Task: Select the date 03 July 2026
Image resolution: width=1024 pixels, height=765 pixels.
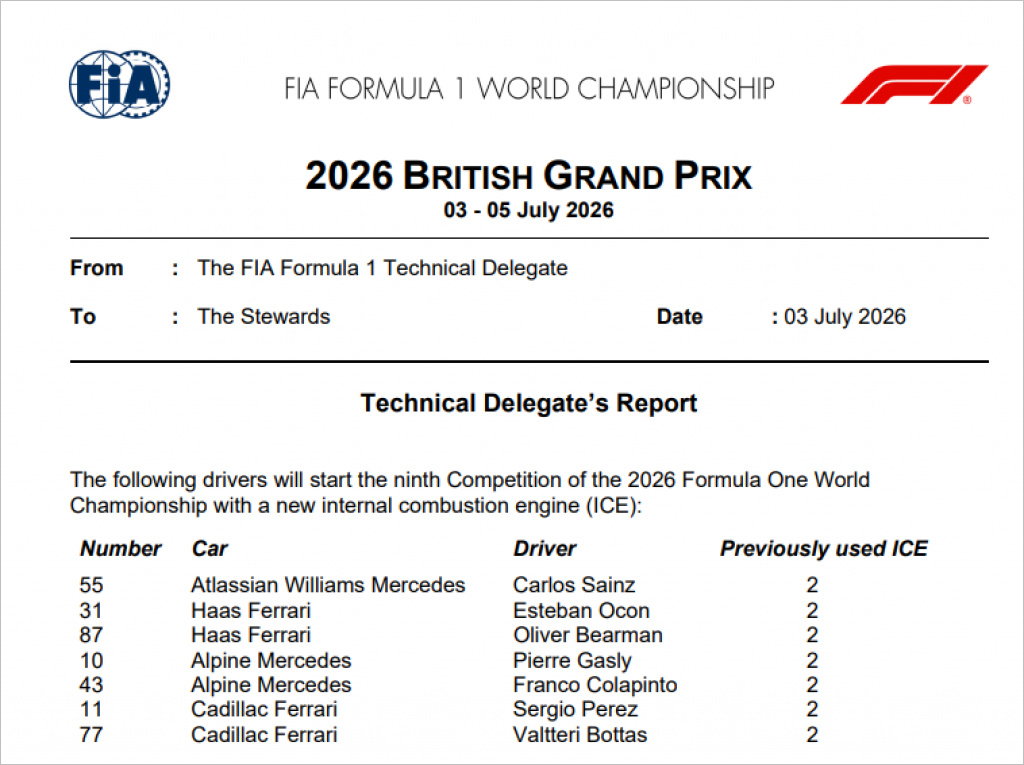Action: (x=844, y=317)
